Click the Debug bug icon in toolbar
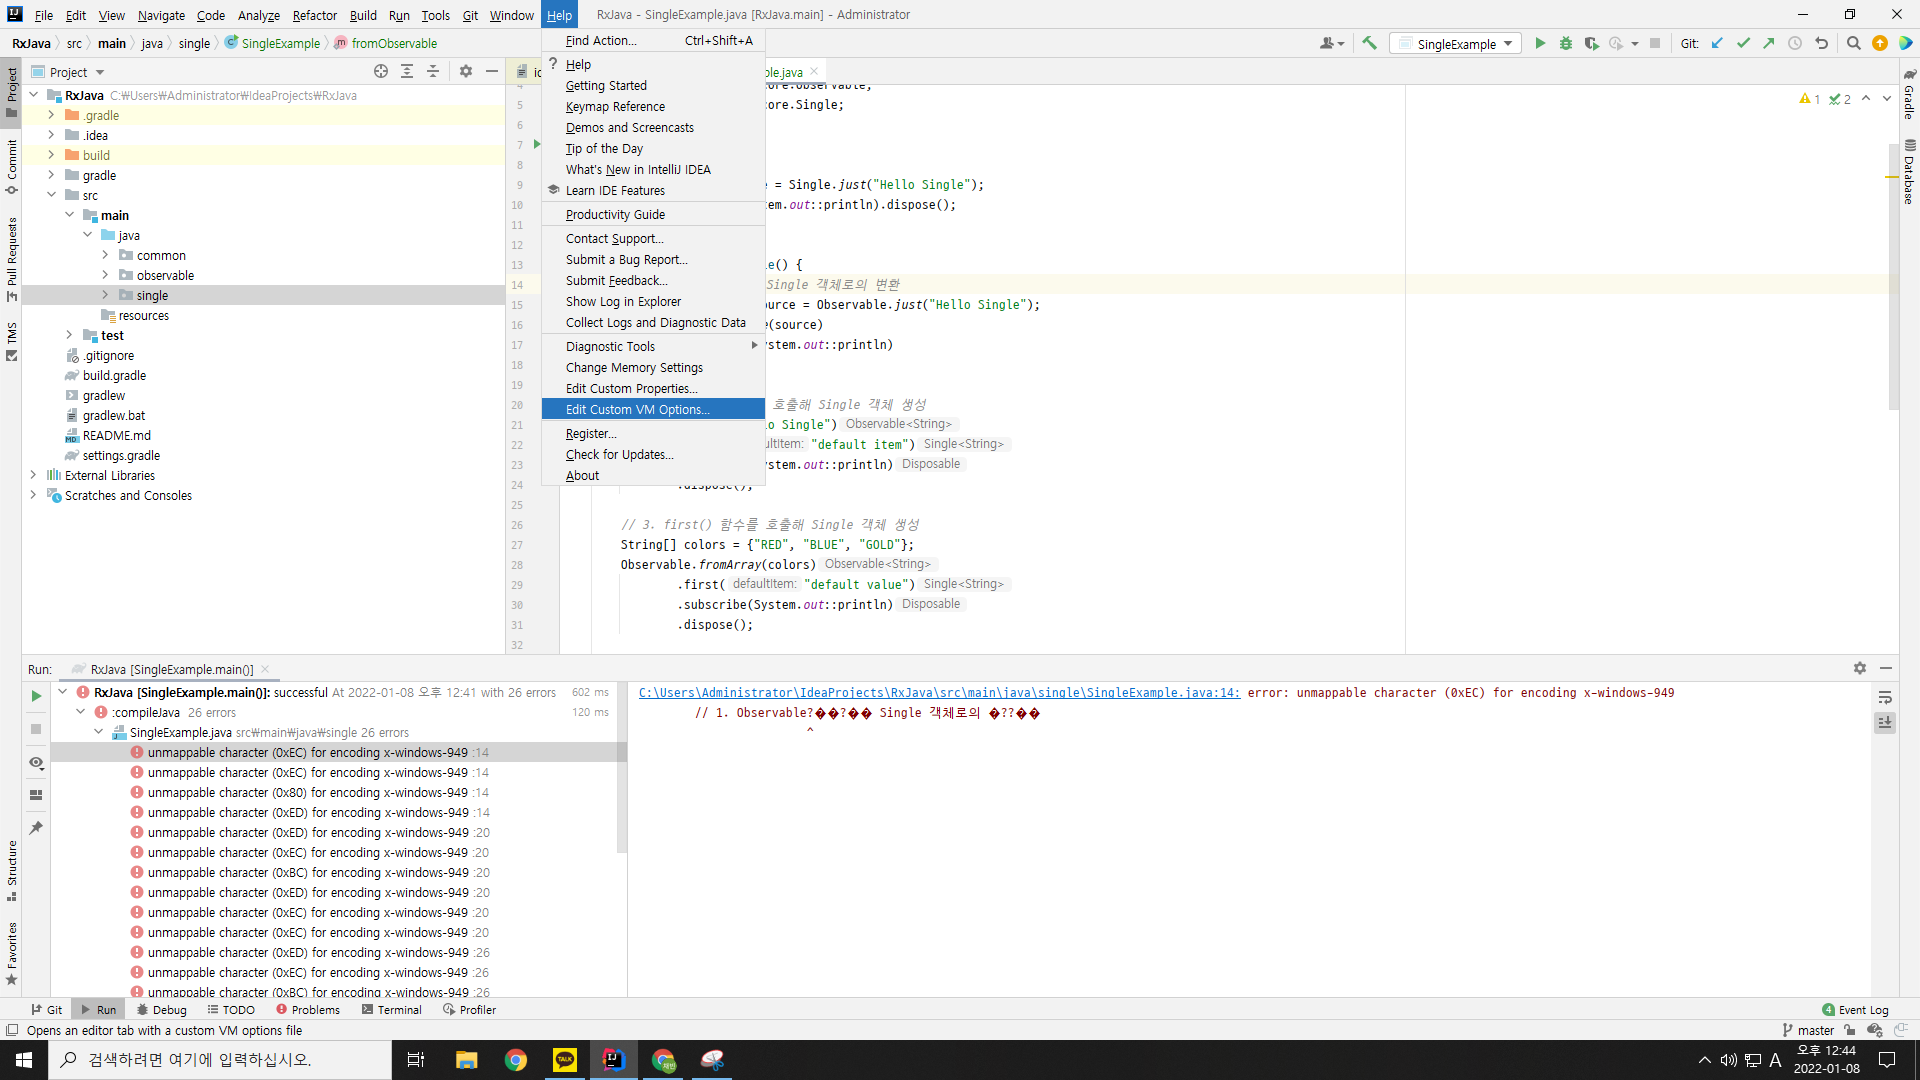This screenshot has width=1920, height=1080. click(x=1565, y=43)
